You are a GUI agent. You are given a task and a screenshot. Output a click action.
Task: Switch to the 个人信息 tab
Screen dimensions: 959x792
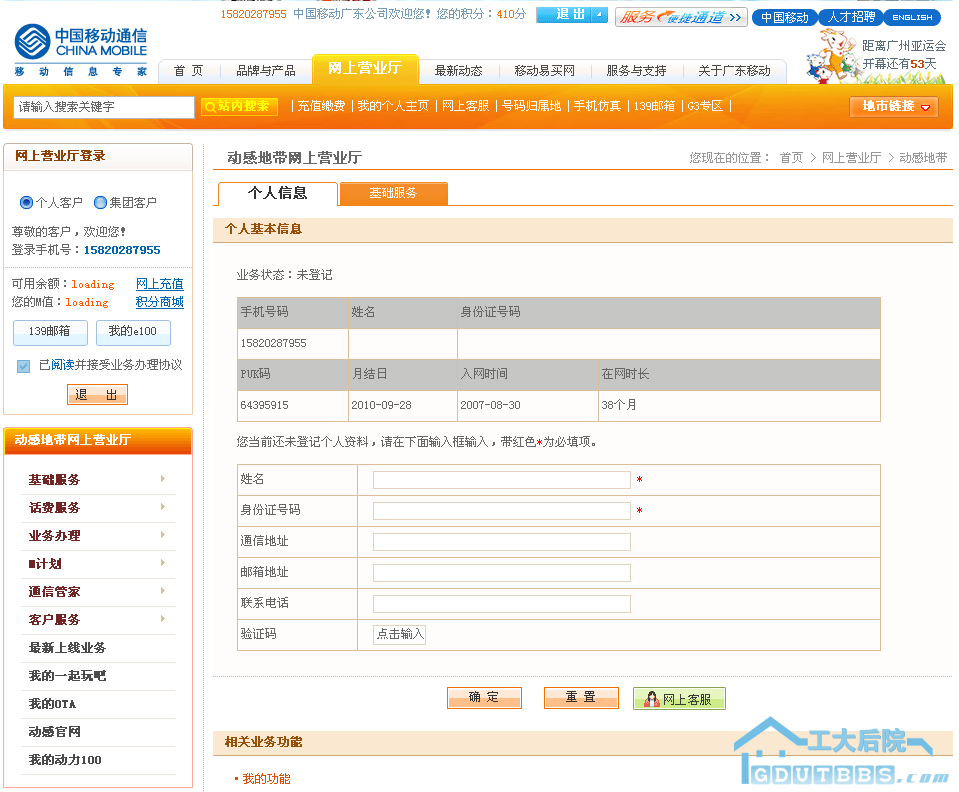278,193
